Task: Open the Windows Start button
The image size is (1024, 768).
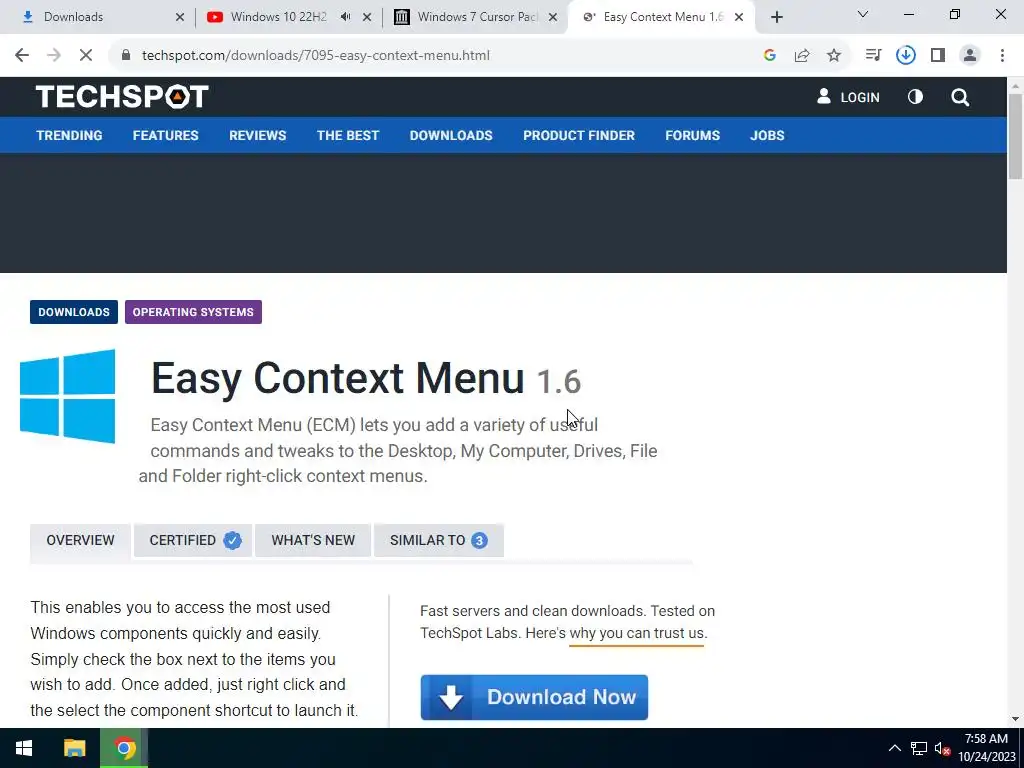Action: pyautogui.click(x=24, y=748)
